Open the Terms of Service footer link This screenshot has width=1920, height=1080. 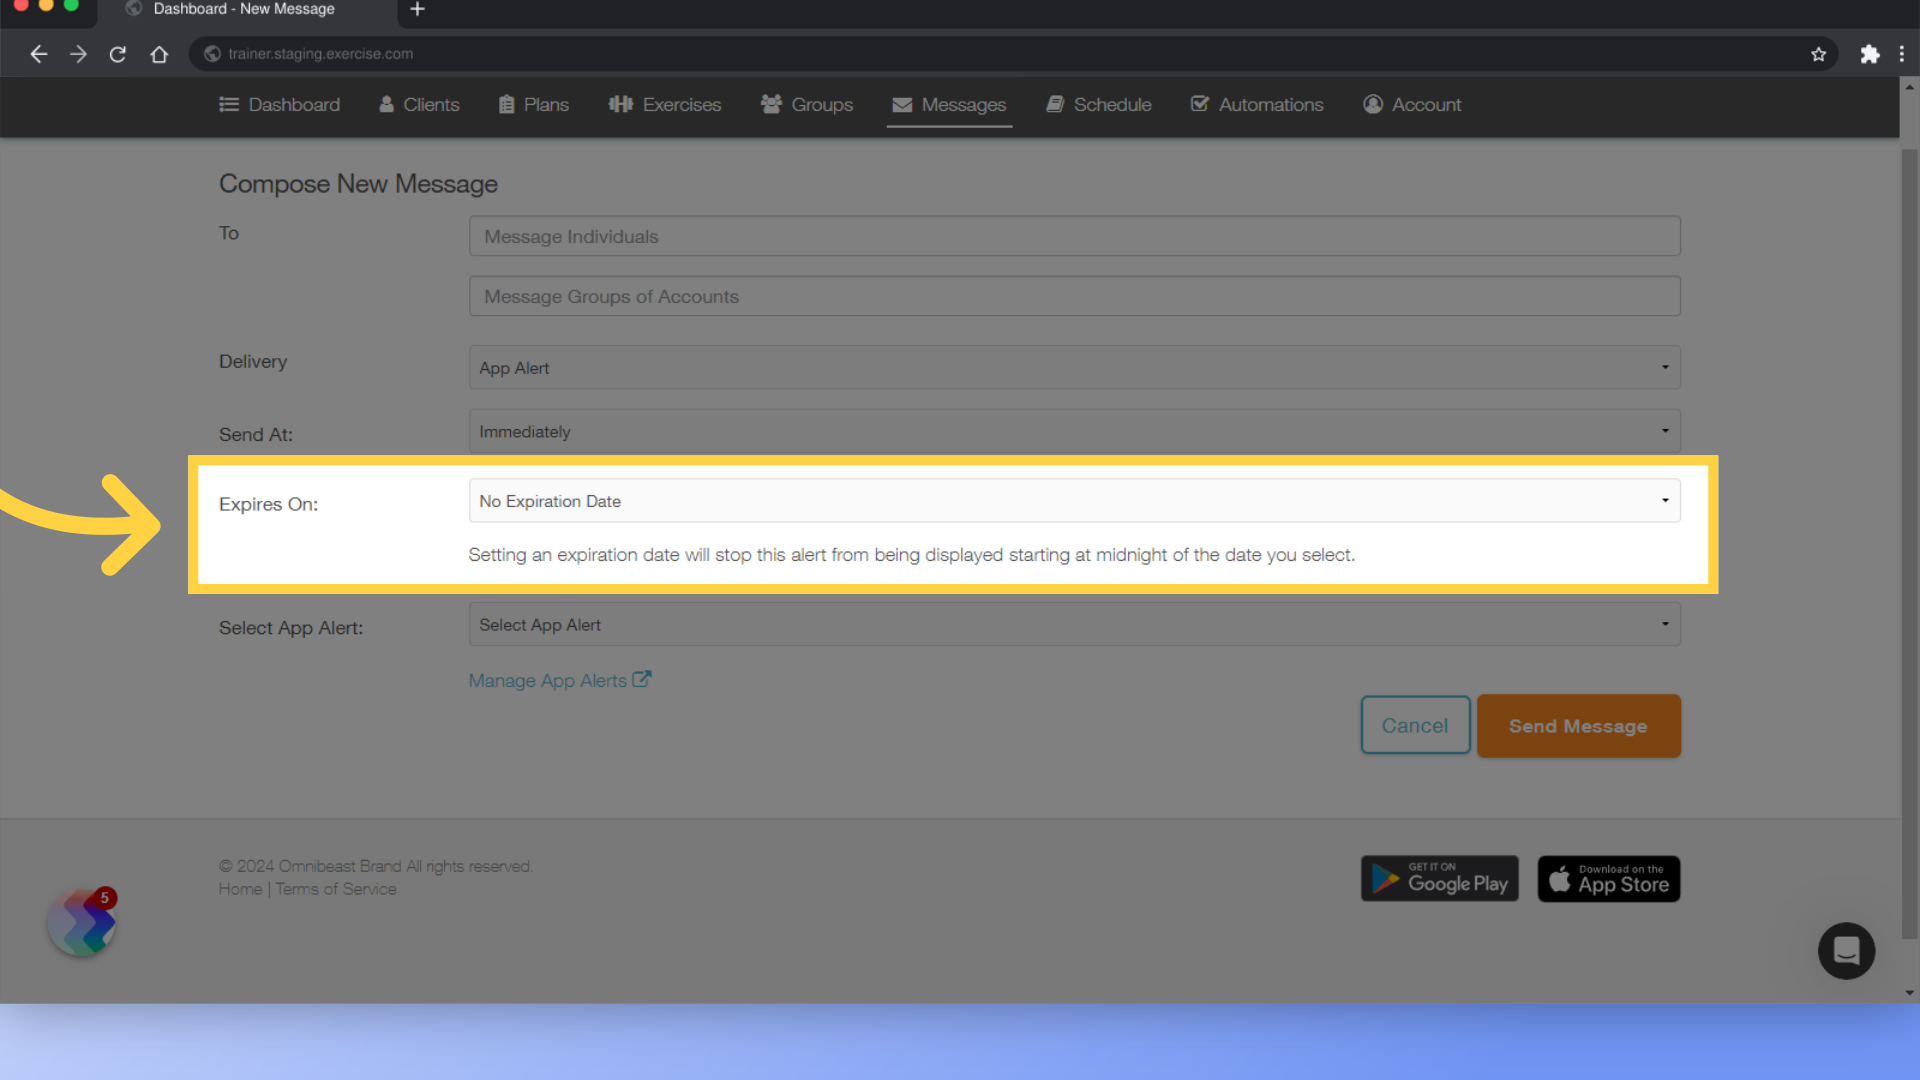(336, 889)
